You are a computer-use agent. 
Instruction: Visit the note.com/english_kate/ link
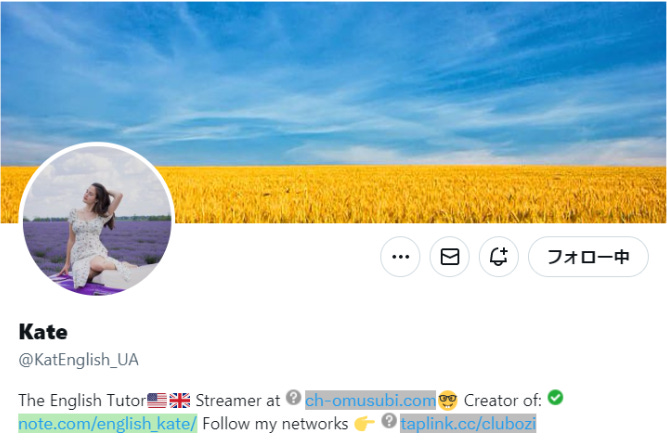108,424
